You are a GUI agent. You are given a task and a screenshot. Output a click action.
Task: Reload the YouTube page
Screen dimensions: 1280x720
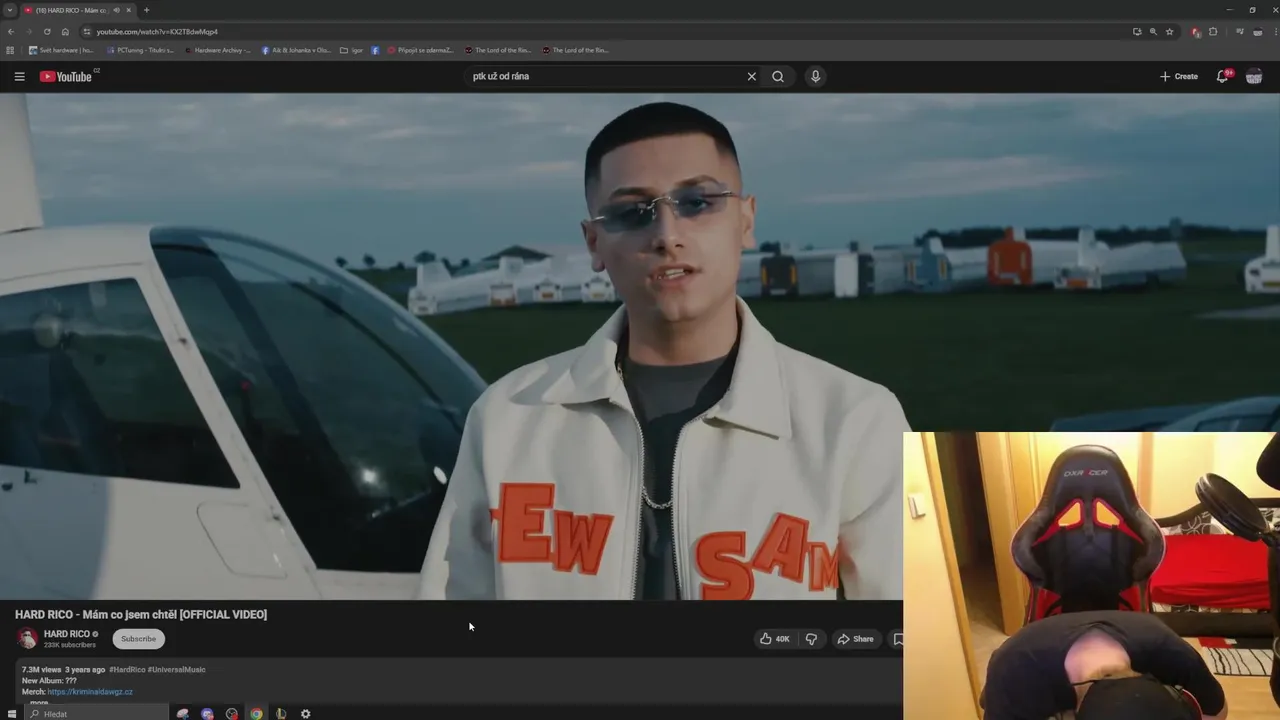(x=47, y=31)
